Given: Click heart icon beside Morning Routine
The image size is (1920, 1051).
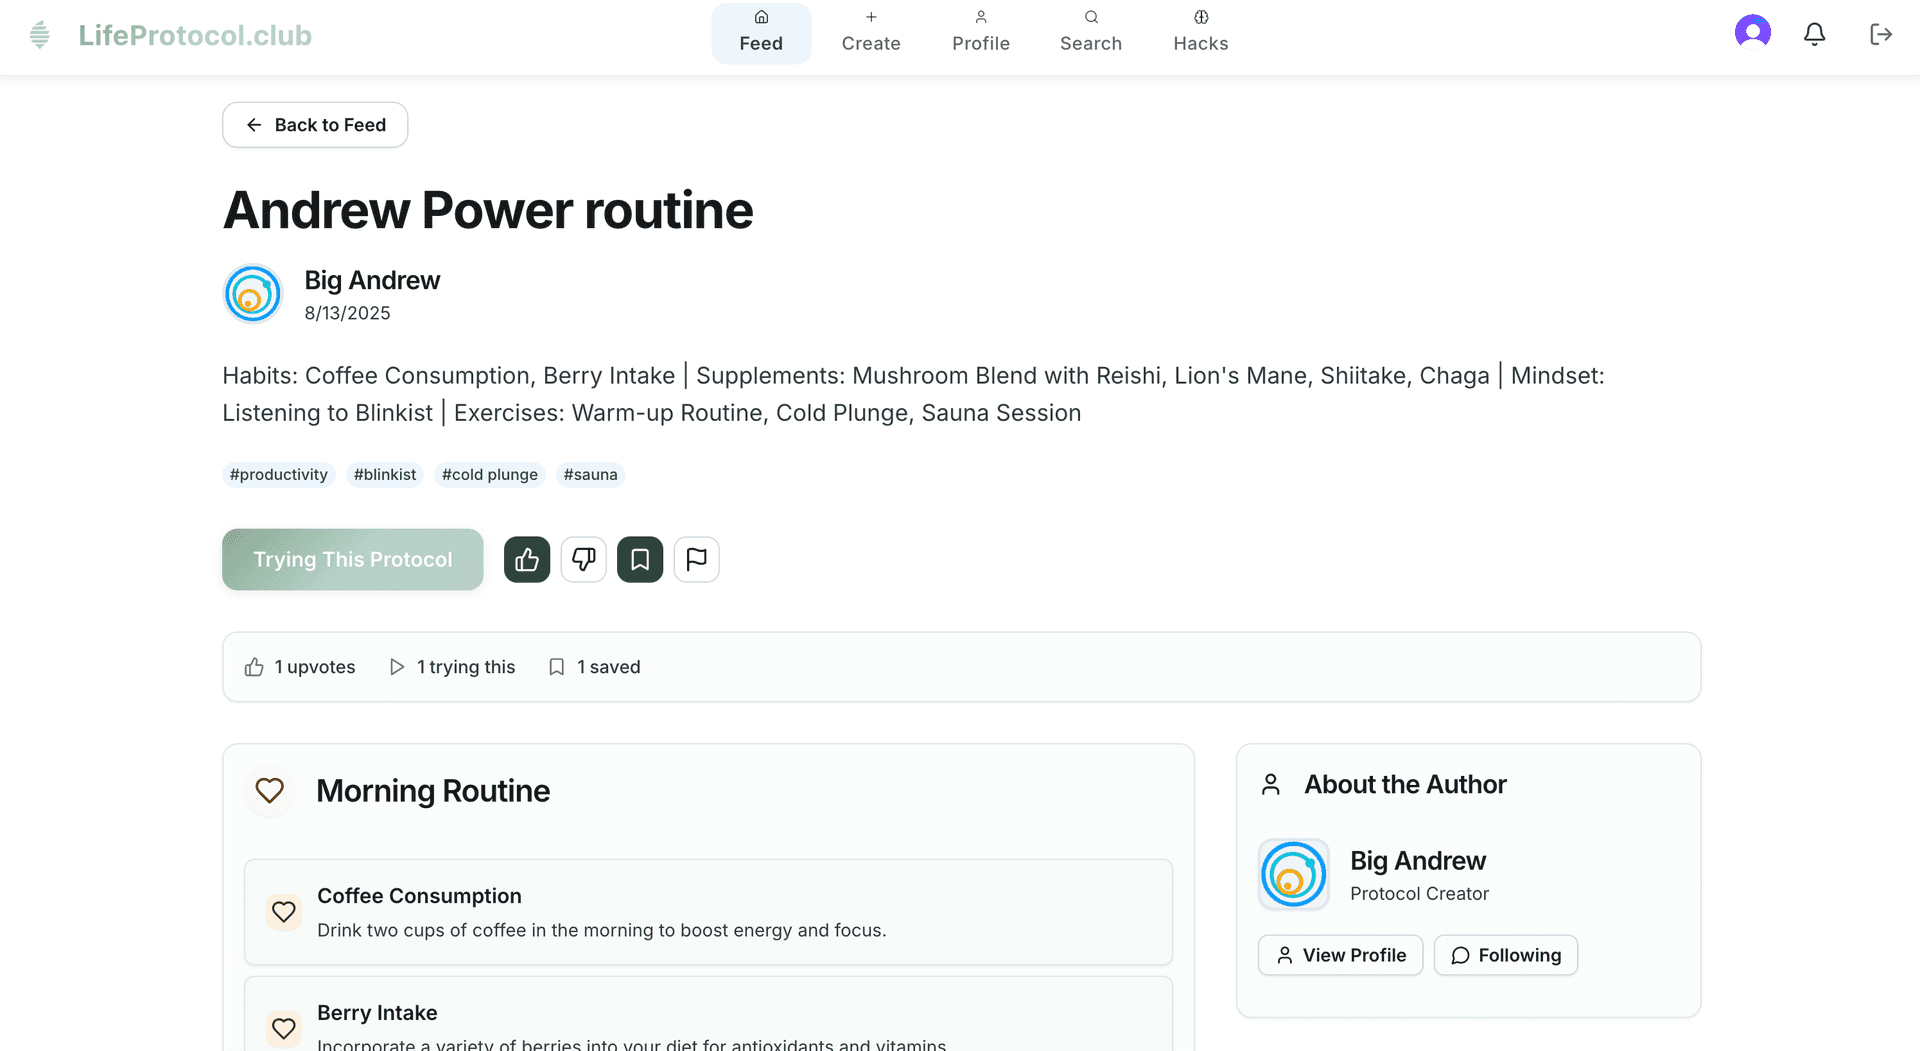Looking at the screenshot, I should 270,791.
